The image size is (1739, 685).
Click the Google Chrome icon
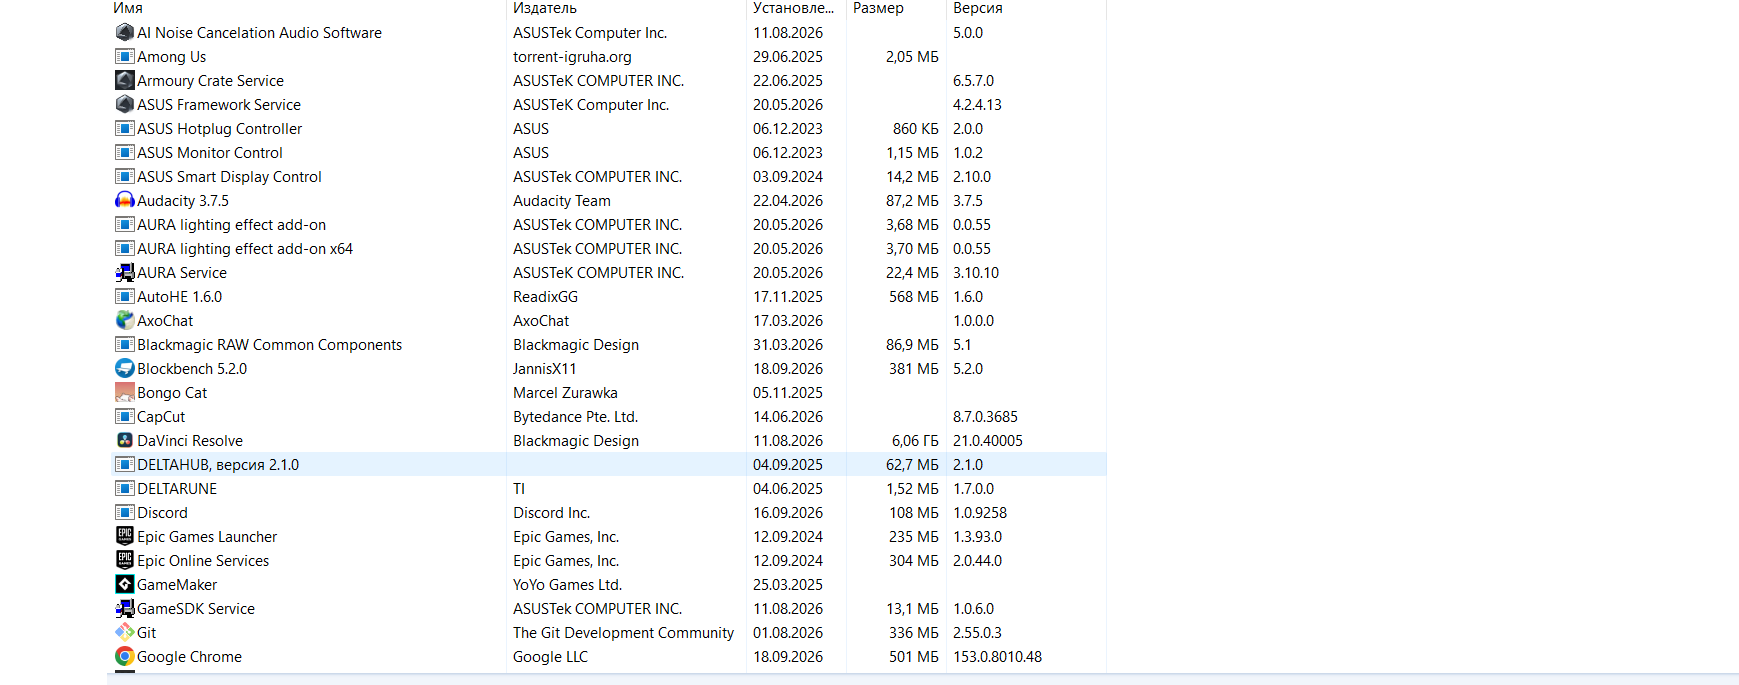click(125, 656)
